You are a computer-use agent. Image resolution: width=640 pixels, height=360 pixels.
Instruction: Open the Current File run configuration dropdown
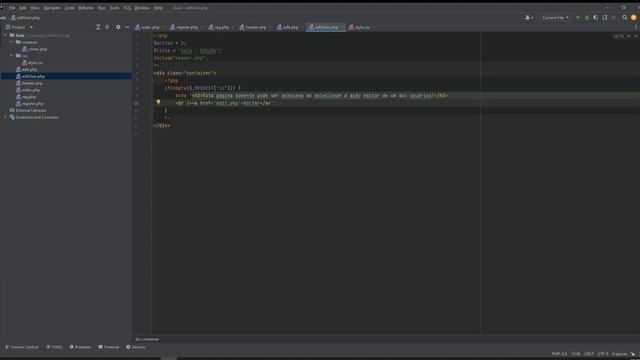(x=555, y=18)
